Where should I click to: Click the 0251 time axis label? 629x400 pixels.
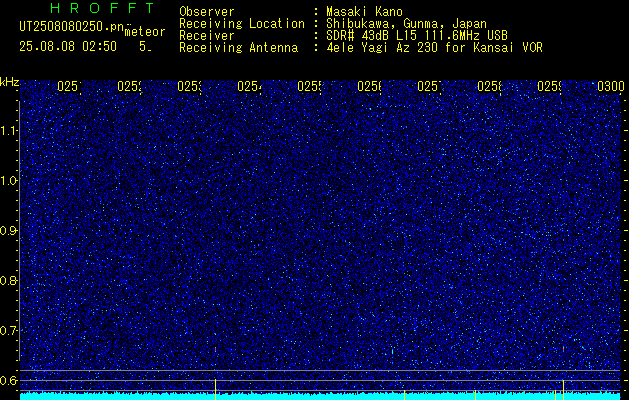[69, 86]
